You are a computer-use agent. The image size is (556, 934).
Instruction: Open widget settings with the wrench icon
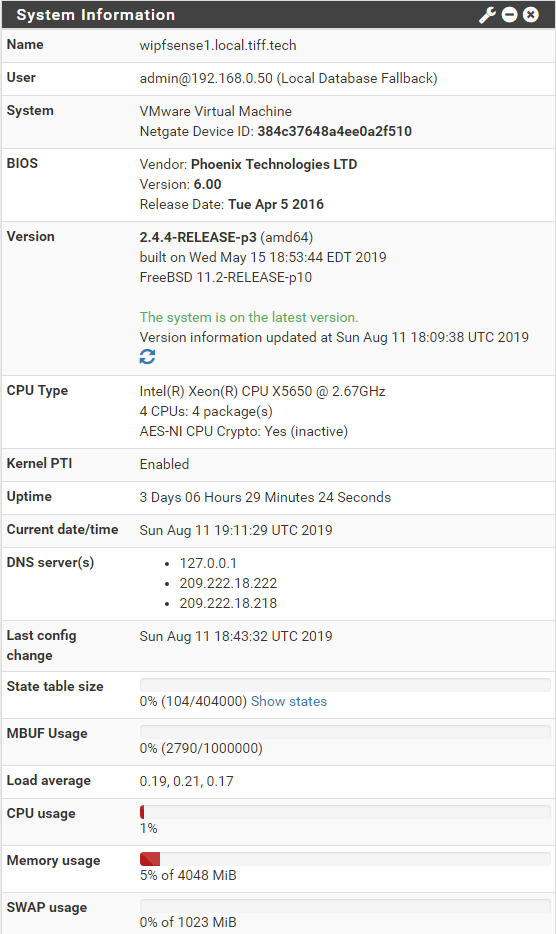pos(487,15)
